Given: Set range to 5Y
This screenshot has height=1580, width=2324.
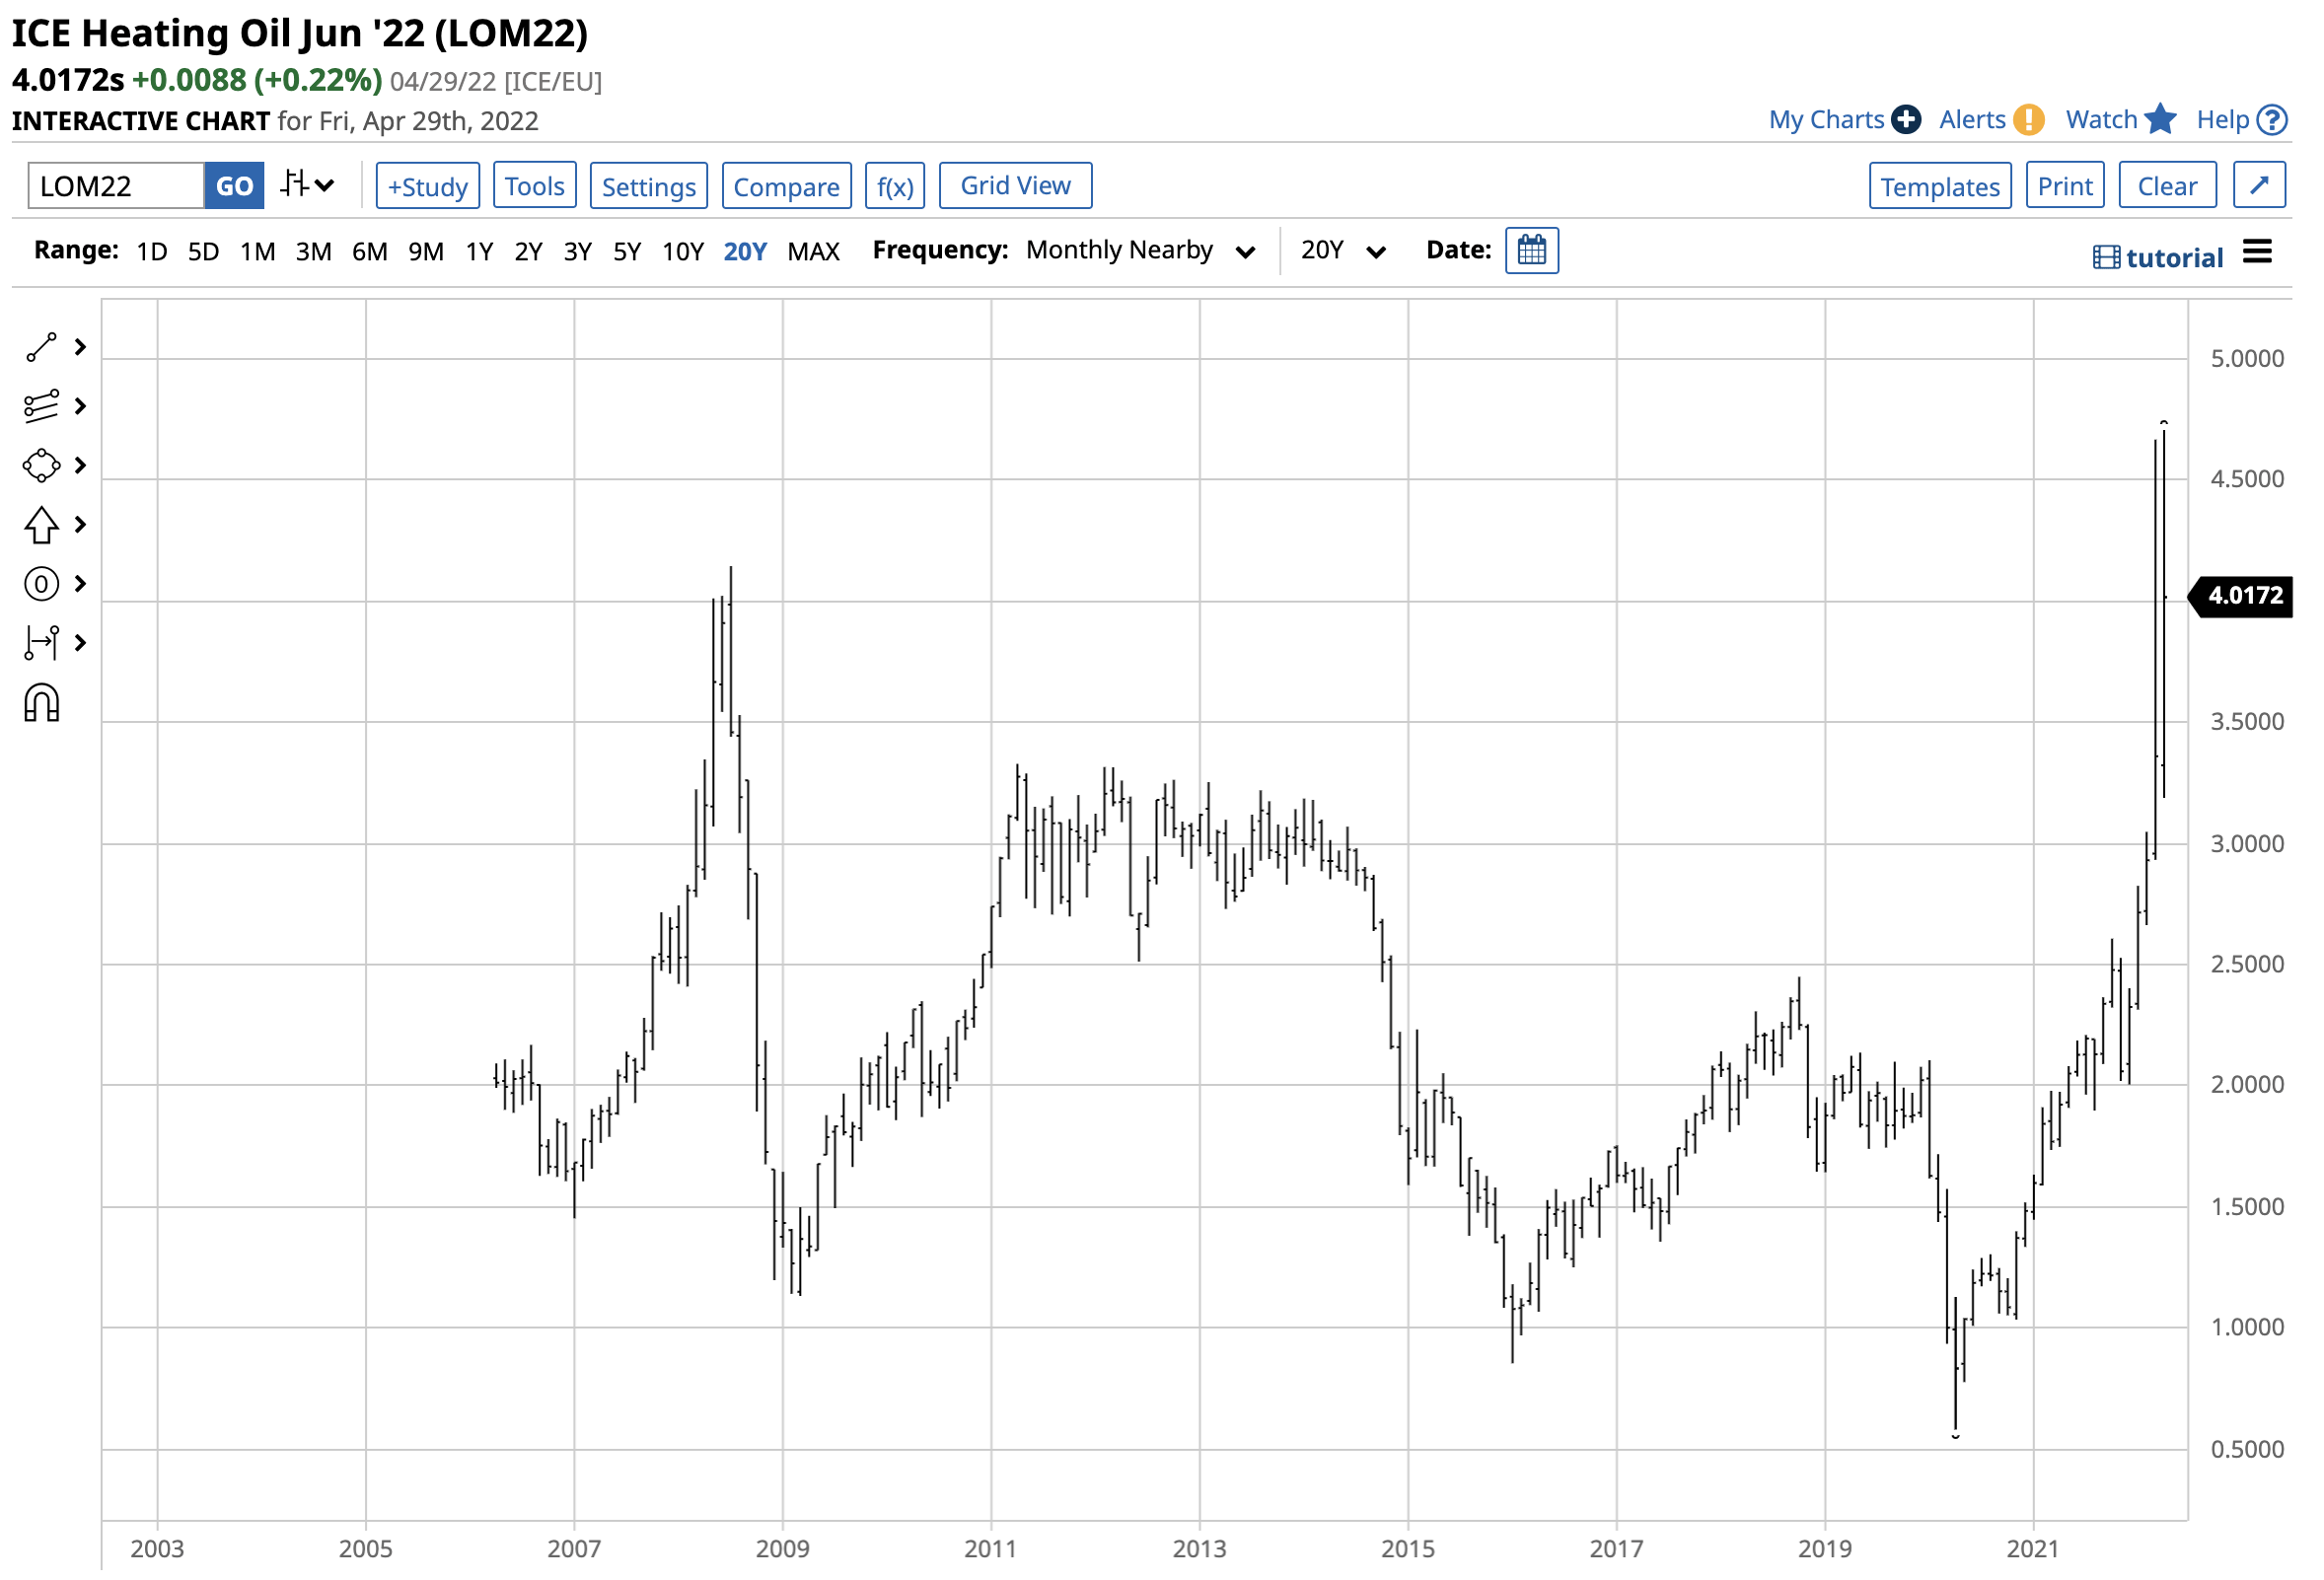Looking at the screenshot, I should (x=627, y=251).
